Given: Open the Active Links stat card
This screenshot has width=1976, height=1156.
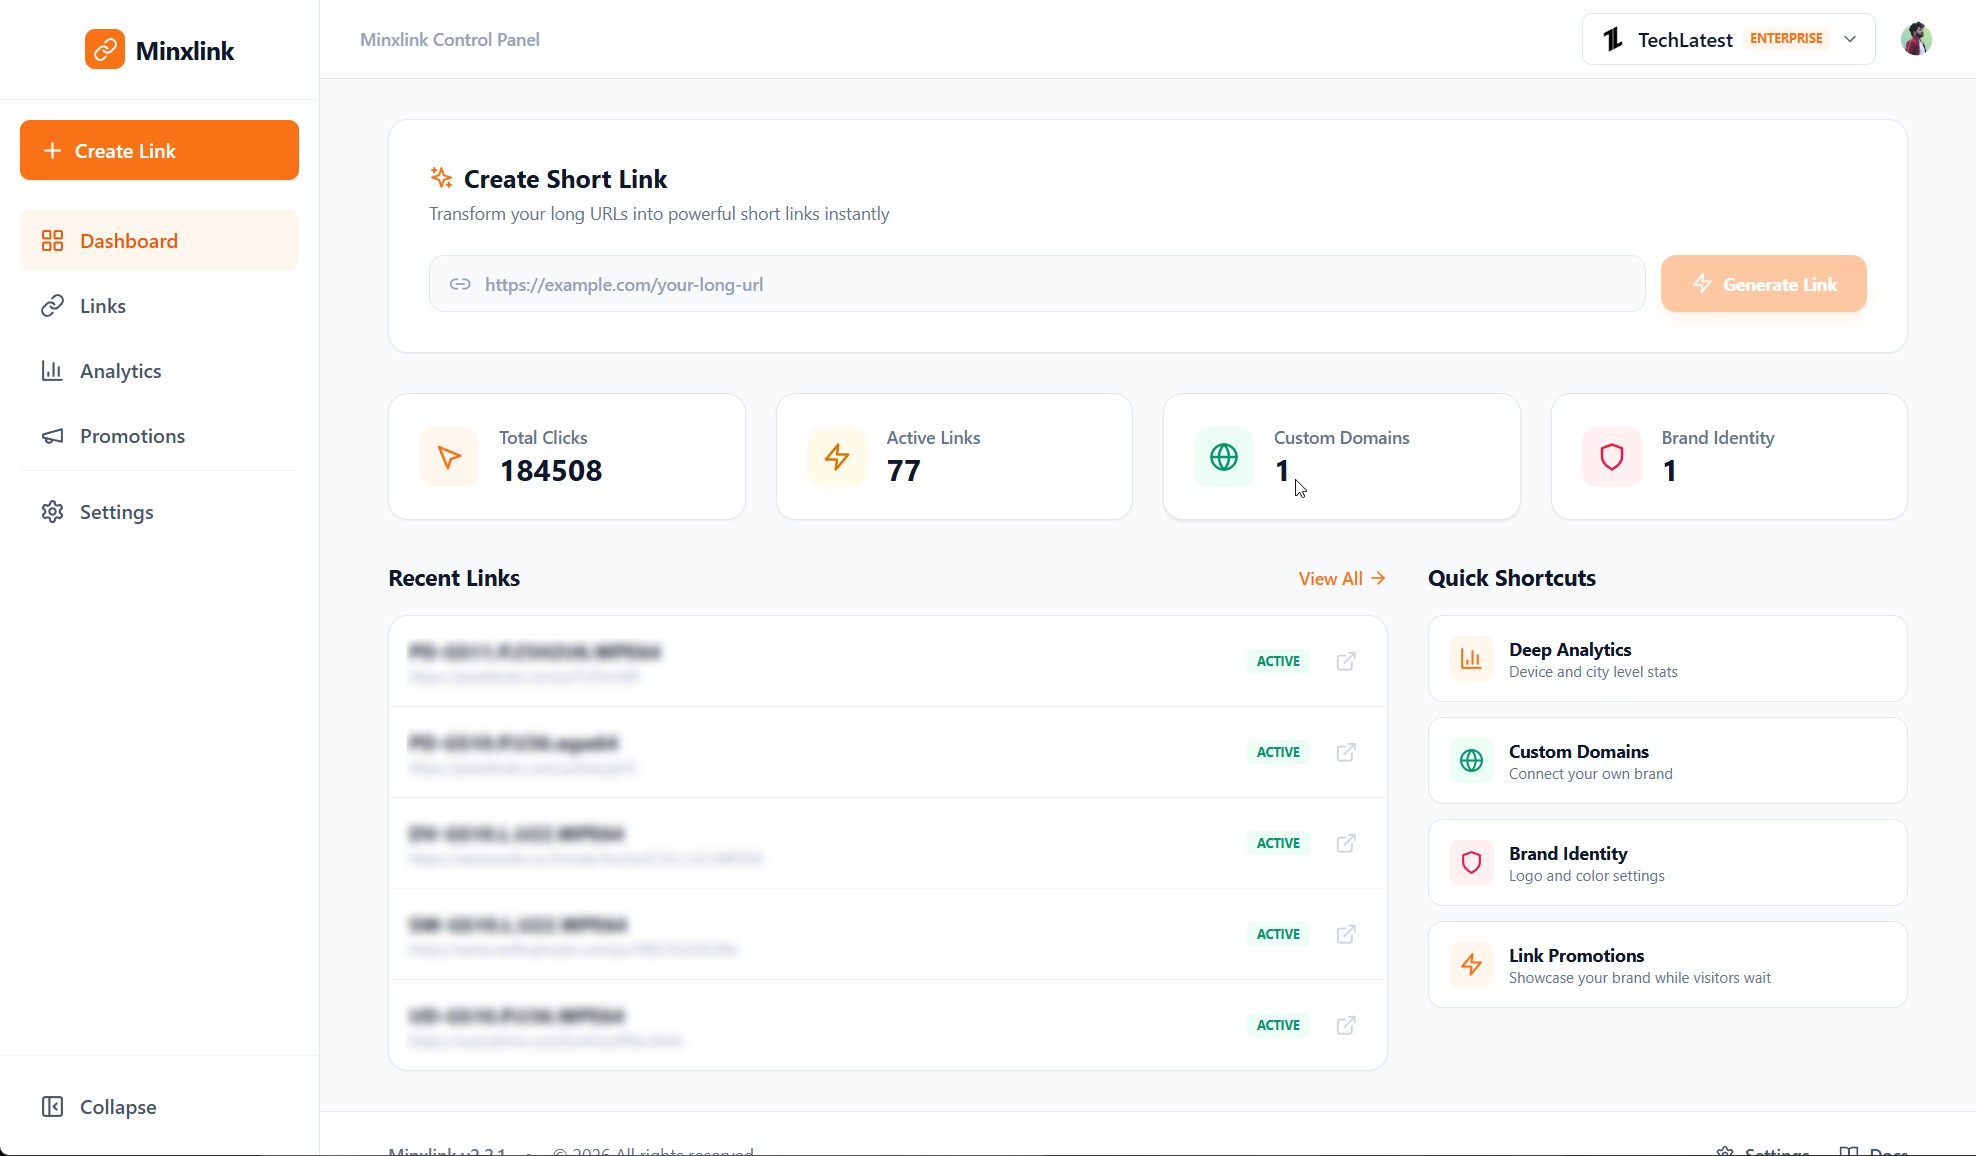Looking at the screenshot, I should (x=954, y=456).
